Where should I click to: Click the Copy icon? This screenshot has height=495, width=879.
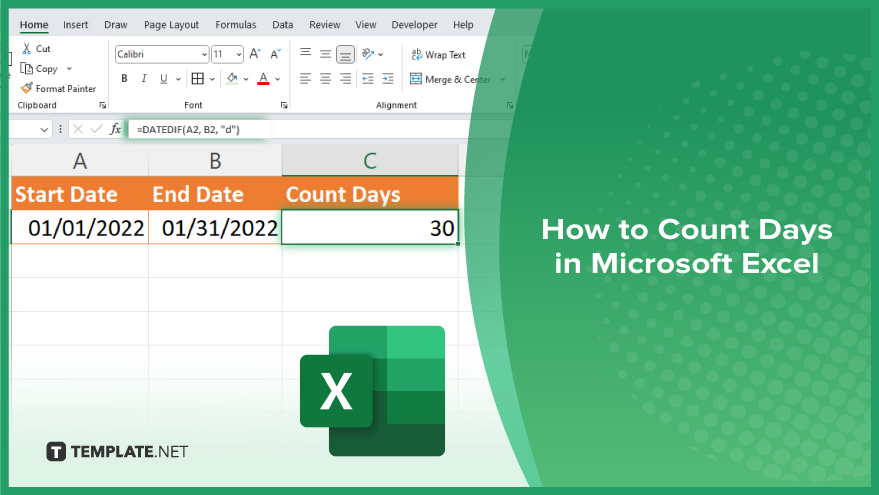pyautogui.click(x=26, y=68)
